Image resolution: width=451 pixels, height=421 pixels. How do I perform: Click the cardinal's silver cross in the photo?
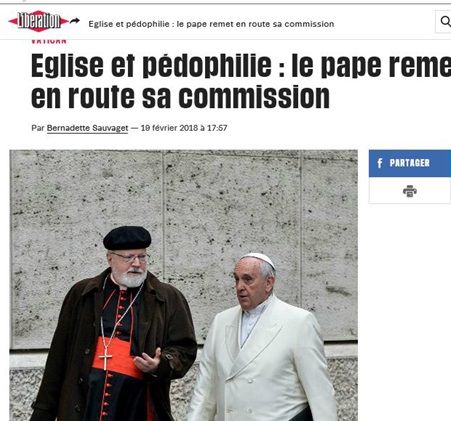coord(105,358)
